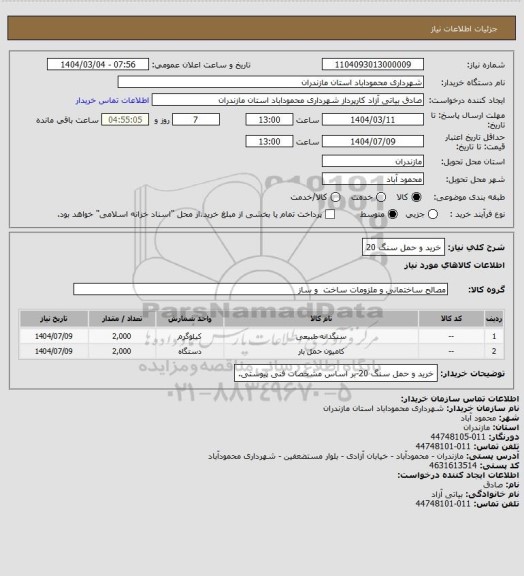Click the price validity date field 1404/07/09
Image resolution: width=524 pixels, height=576 pixels.
[373, 141]
